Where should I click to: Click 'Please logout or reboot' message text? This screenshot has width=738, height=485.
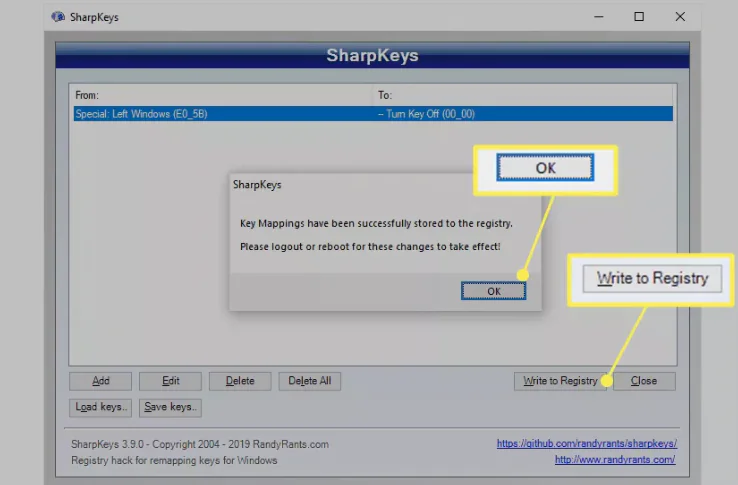370,246
